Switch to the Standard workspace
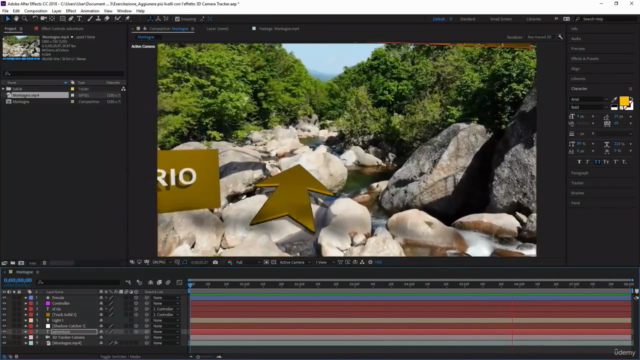The height and width of the screenshot is (360, 640). [x=467, y=19]
